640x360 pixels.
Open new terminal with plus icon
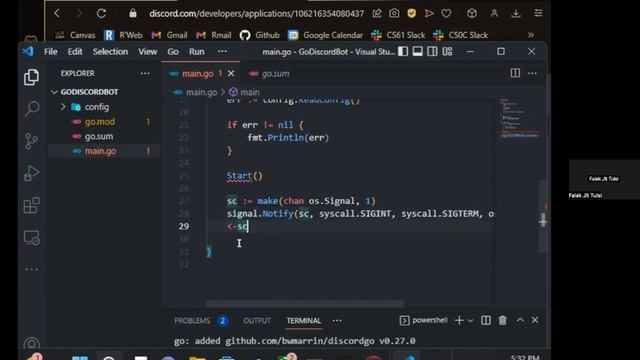pyautogui.click(x=459, y=320)
